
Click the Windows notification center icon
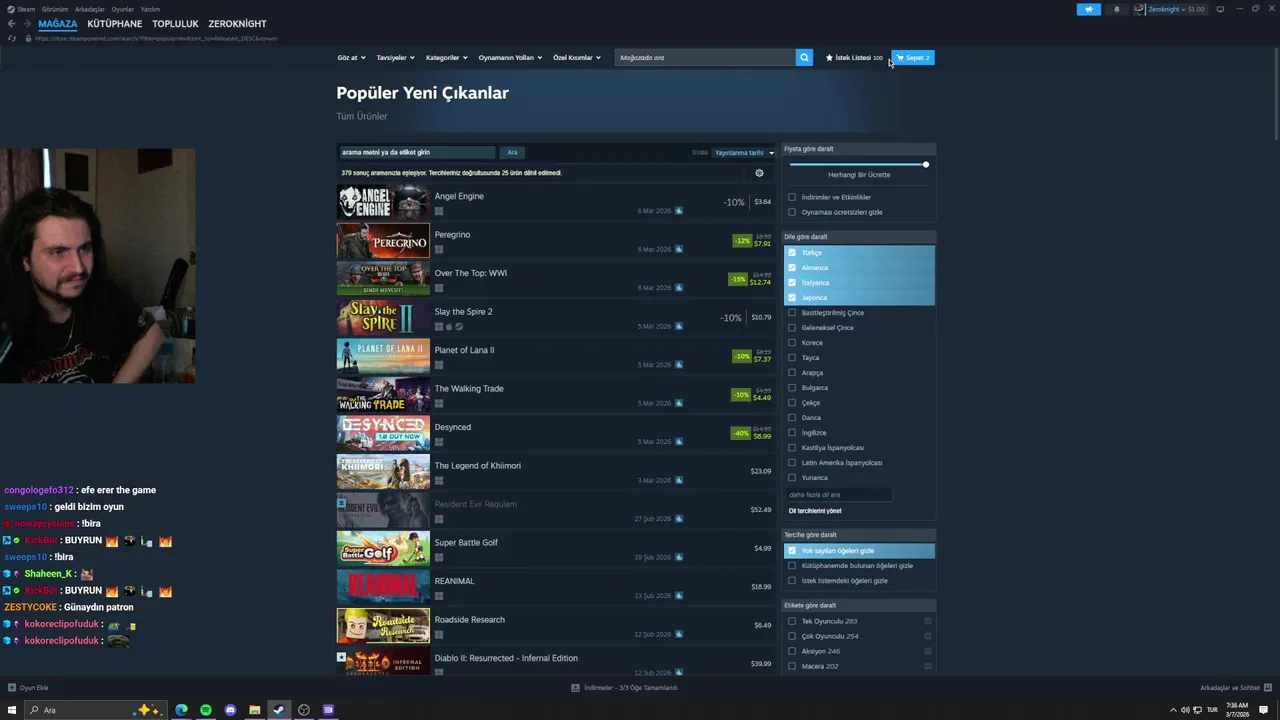(x=1264, y=710)
